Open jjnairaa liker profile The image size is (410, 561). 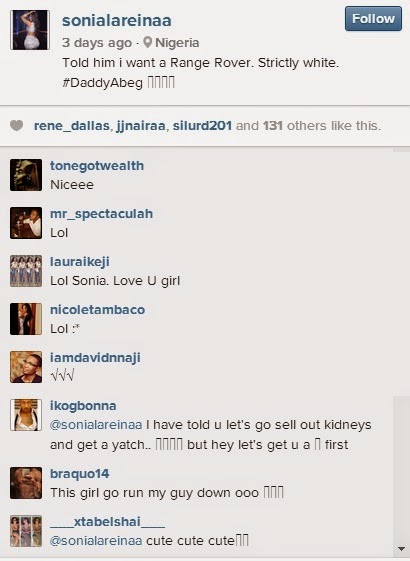(141, 126)
